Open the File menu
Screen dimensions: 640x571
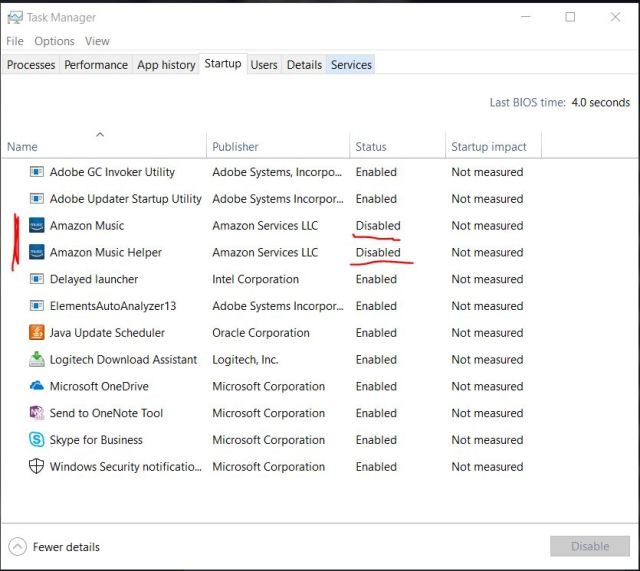(x=15, y=41)
